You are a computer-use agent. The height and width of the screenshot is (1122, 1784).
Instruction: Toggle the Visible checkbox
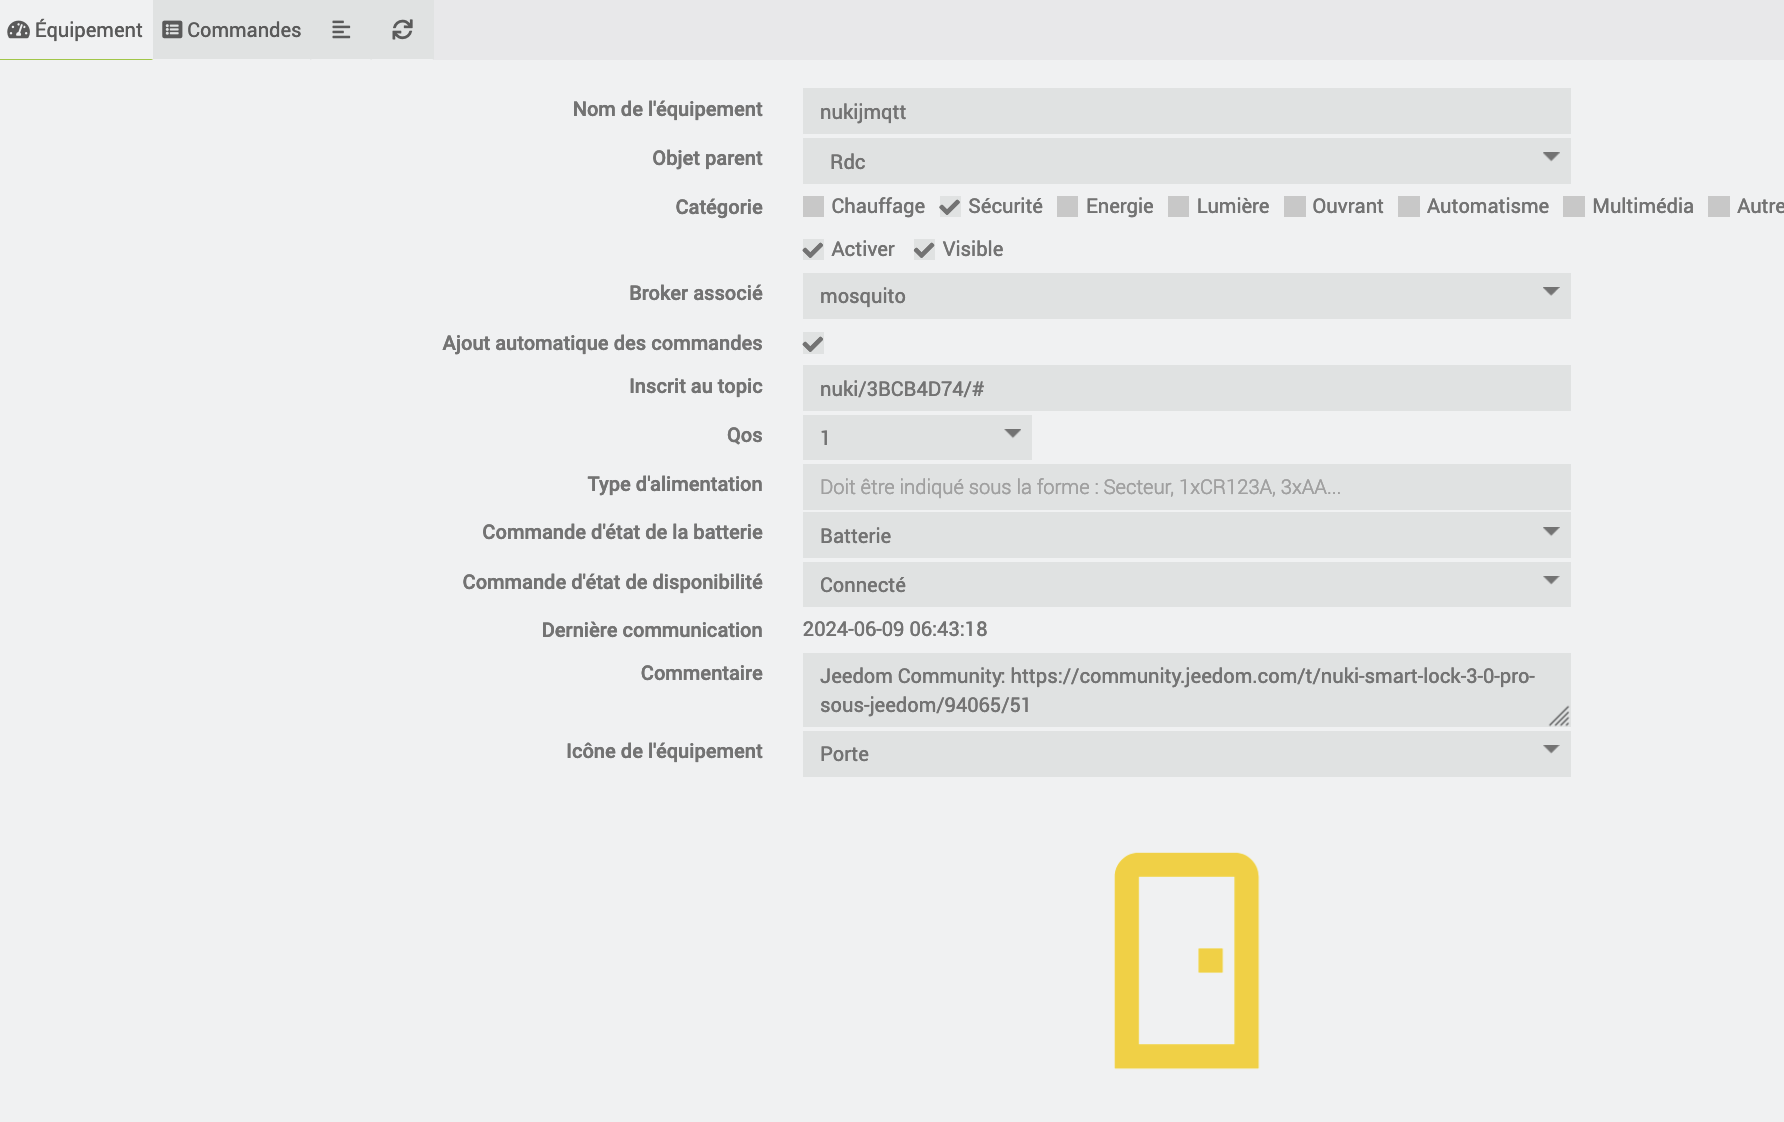(x=924, y=249)
